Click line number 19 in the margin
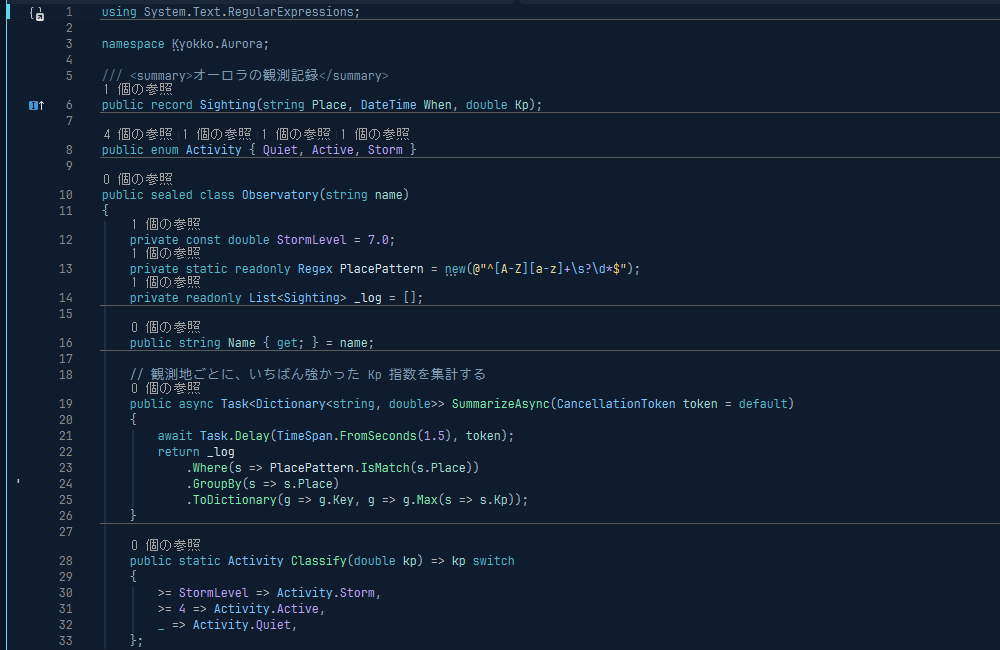This screenshot has height=650, width=1000. pos(66,404)
